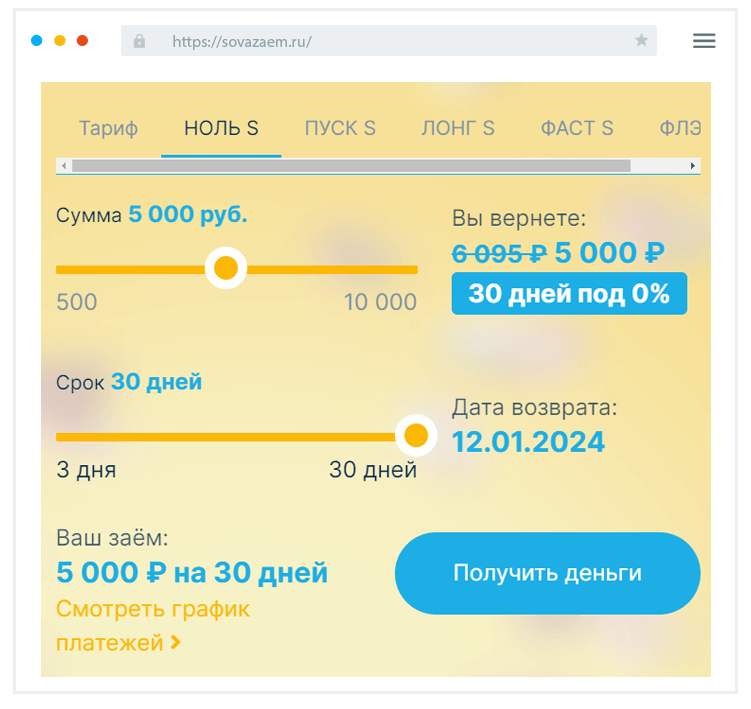
Task: Click the padlock icon in address bar
Action: pos(139,41)
